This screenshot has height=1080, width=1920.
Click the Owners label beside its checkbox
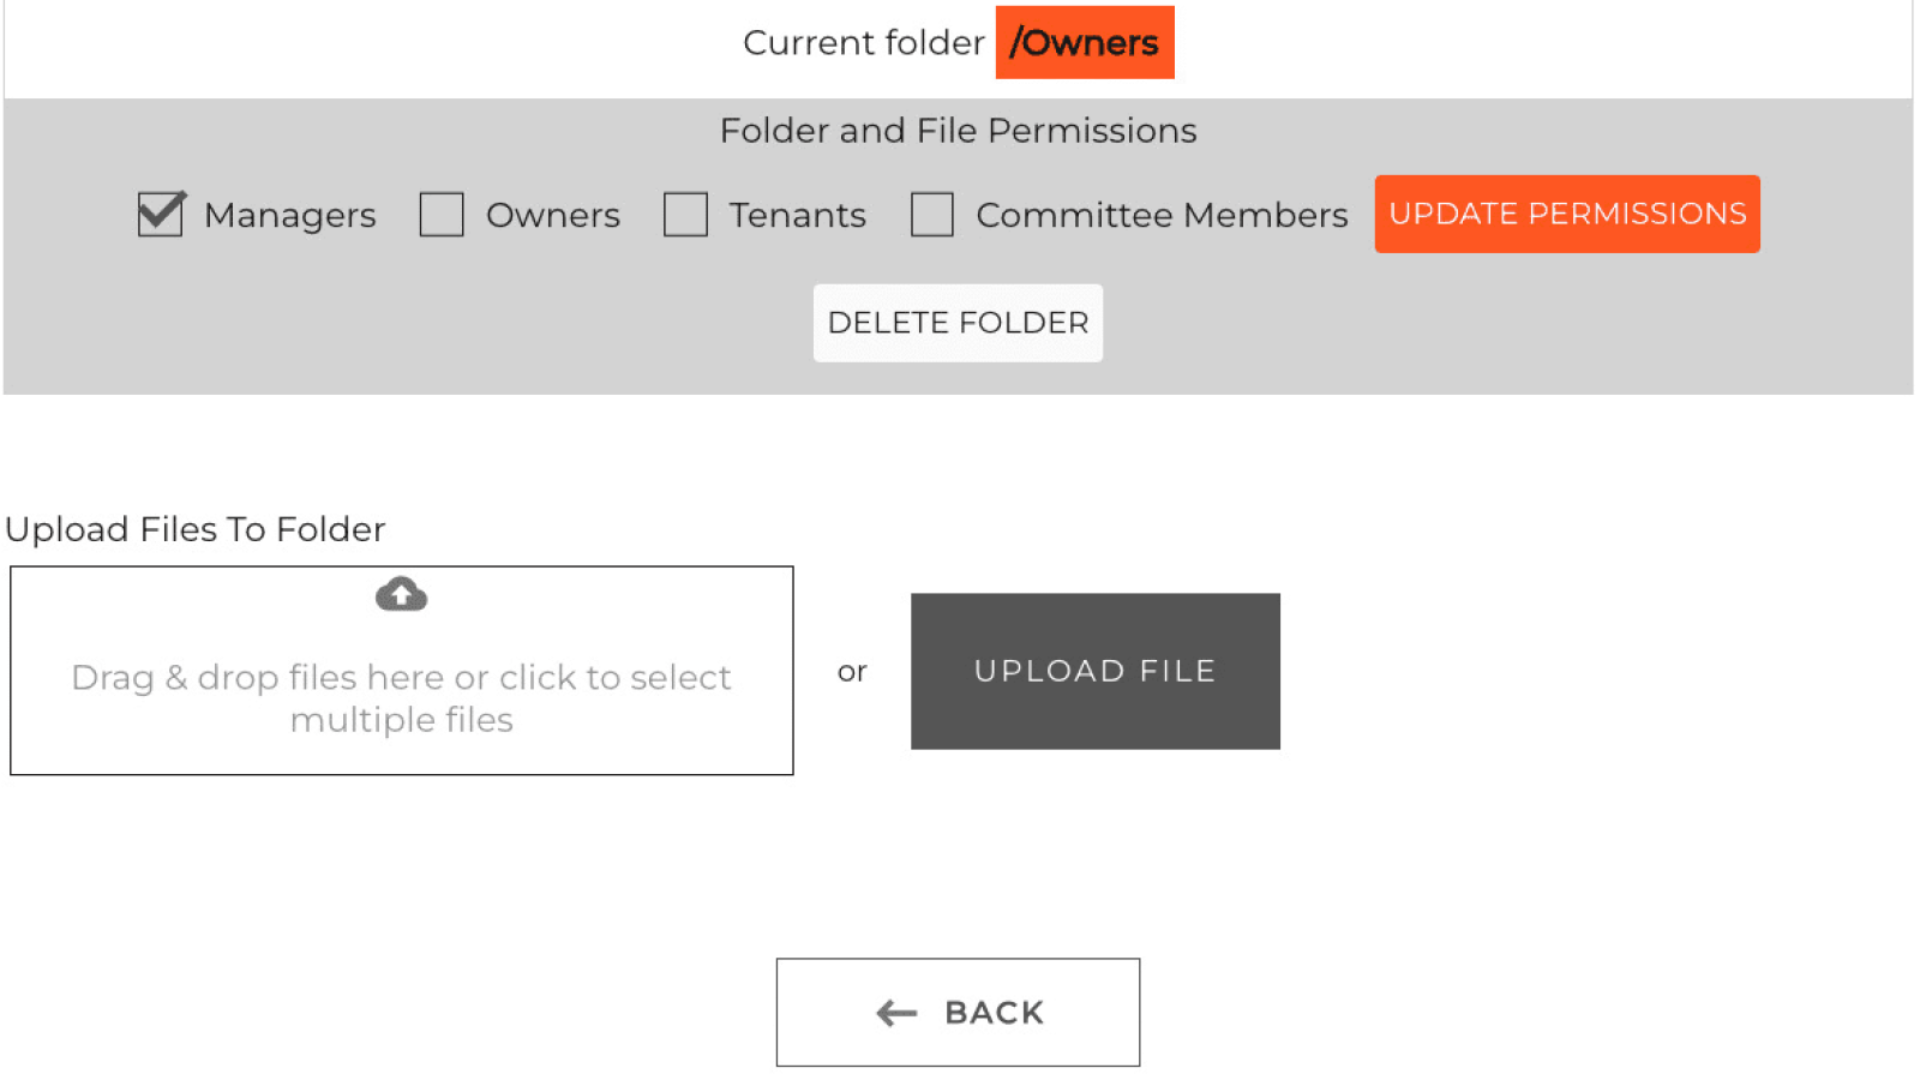(x=553, y=215)
